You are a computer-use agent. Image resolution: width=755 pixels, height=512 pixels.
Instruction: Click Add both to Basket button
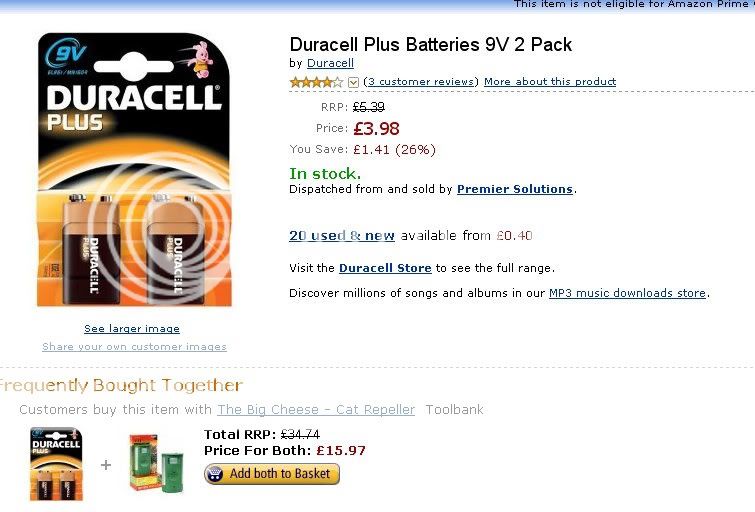click(x=272, y=474)
